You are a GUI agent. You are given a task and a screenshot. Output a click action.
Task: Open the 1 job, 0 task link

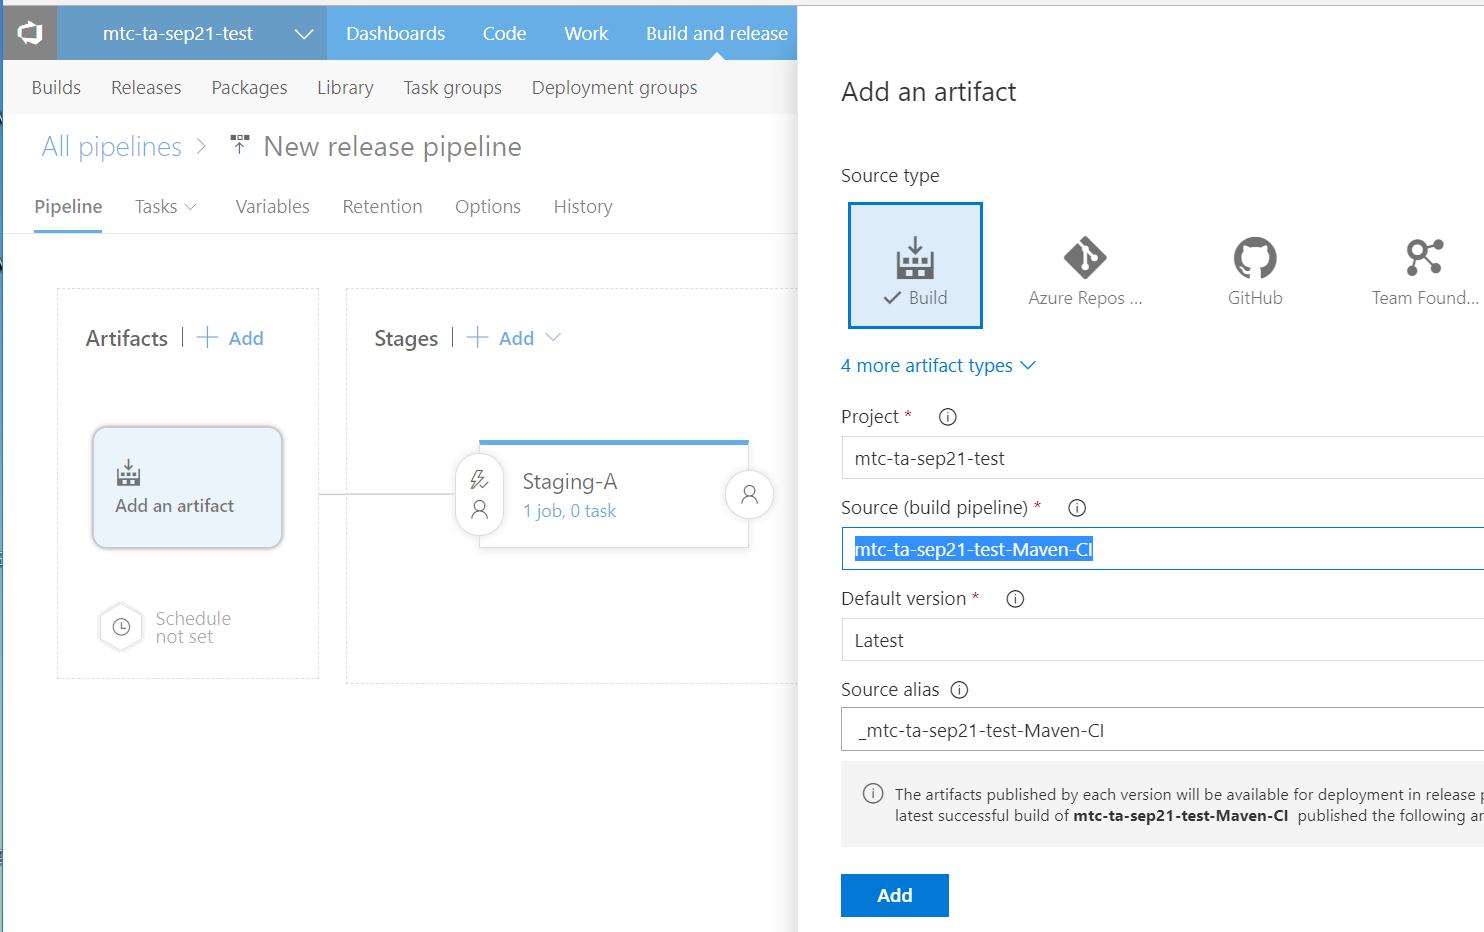[569, 511]
